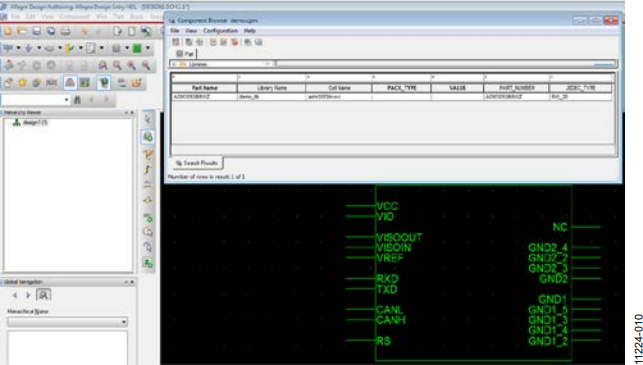Open Configuration menu in Component Browser
The width and height of the screenshot is (643, 365).
click(x=220, y=31)
